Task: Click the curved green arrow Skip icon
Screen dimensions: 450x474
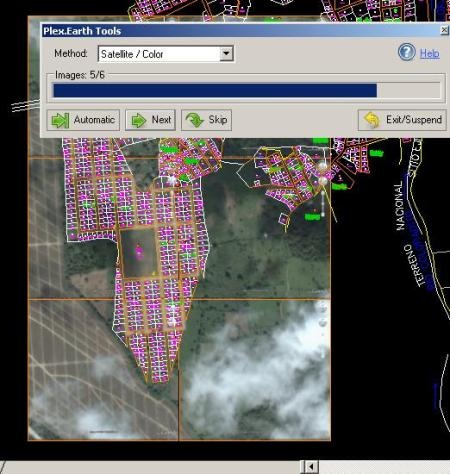Action: (195, 120)
